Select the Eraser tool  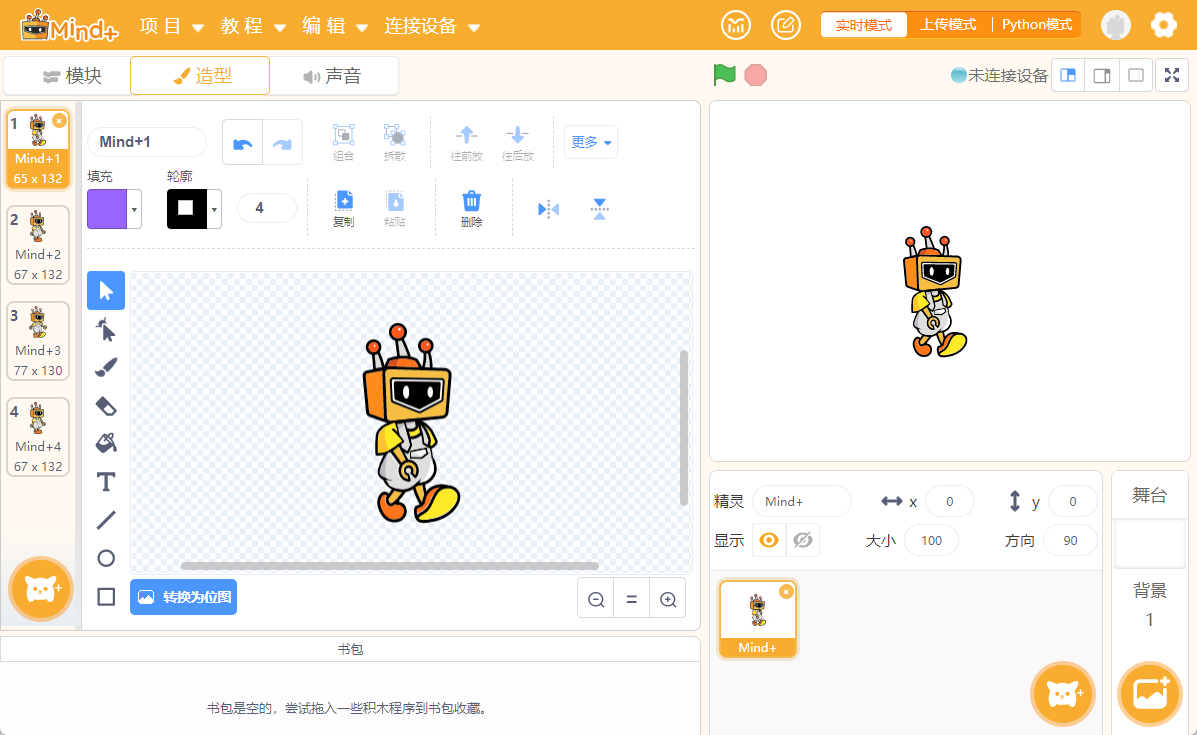(x=106, y=405)
